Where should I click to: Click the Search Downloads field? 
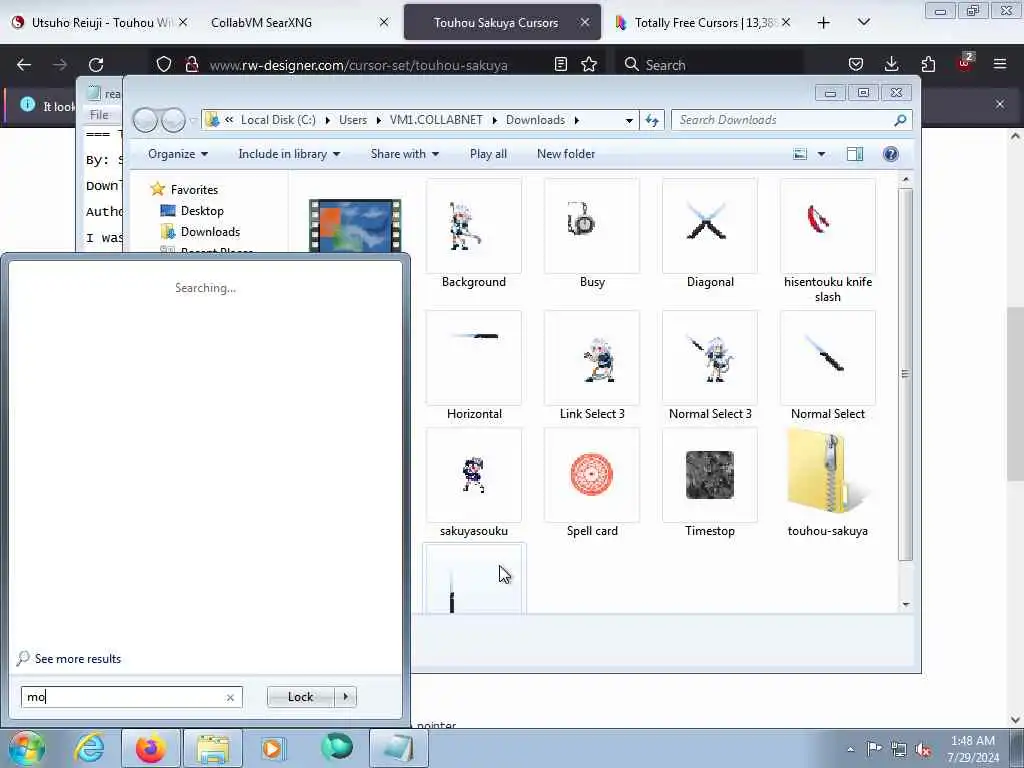tap(791, 120)
